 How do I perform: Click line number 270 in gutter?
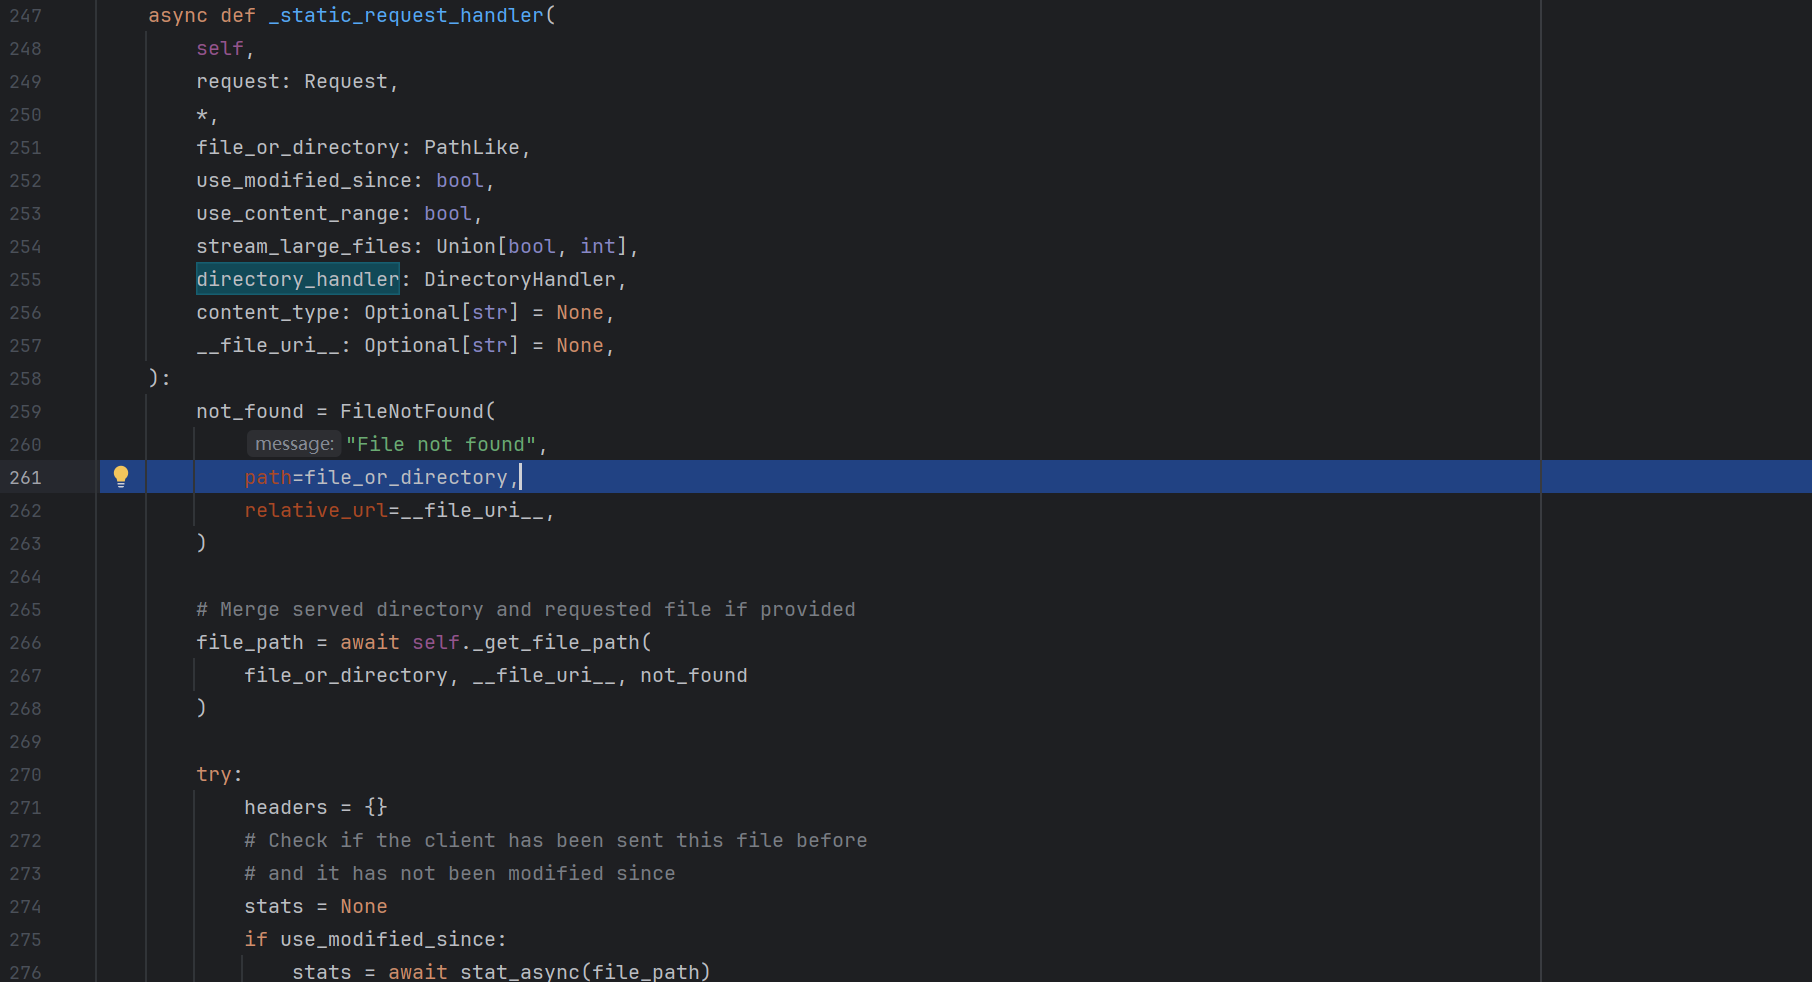(x=26, y=774)
